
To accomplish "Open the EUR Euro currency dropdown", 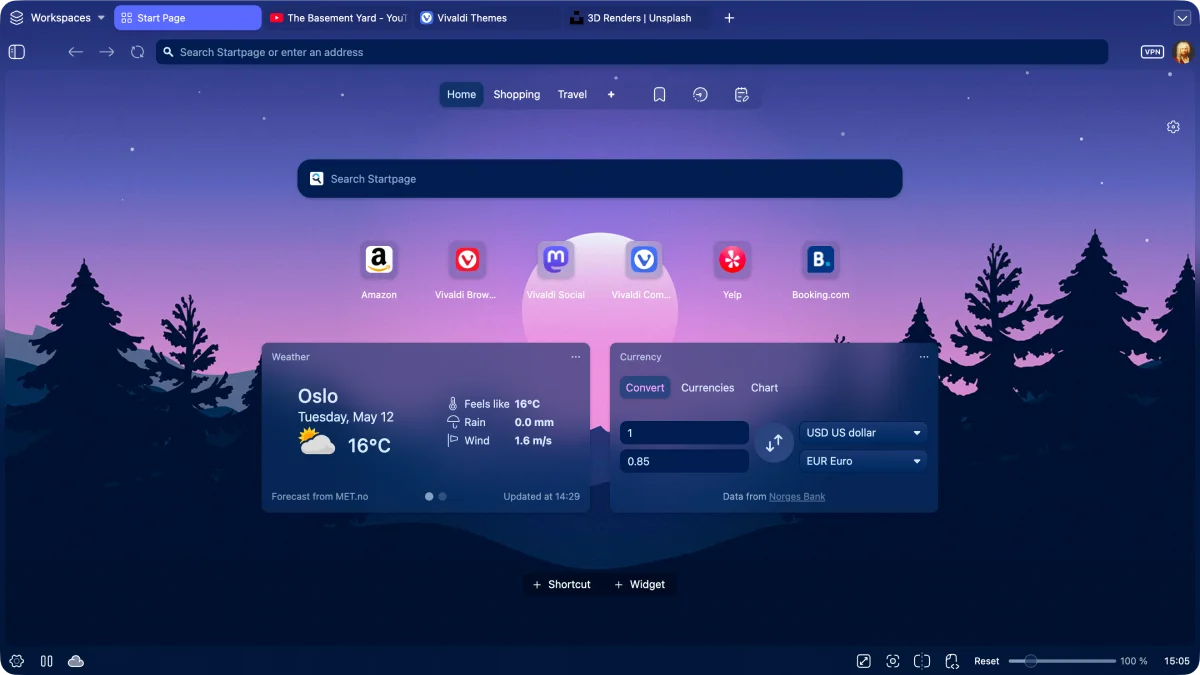I will 863,461.
